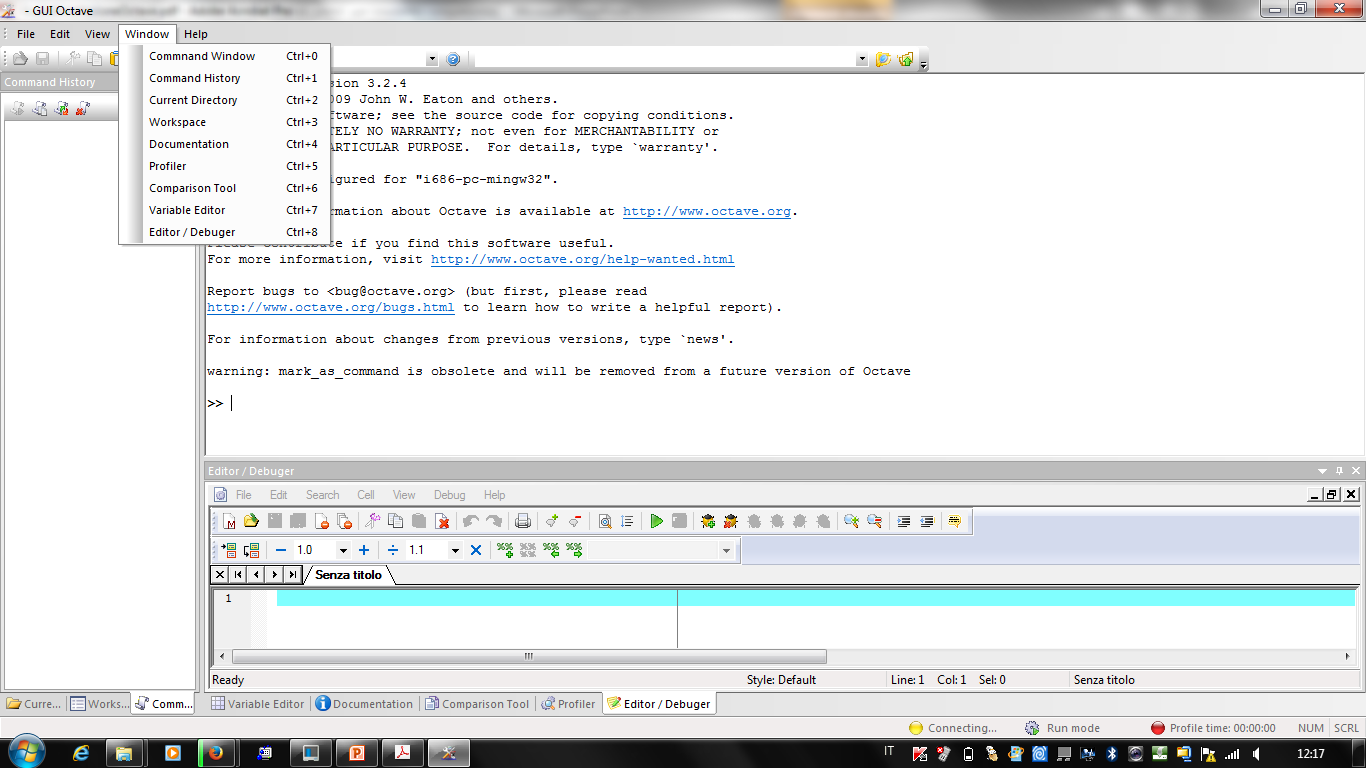
Task: Switch to the Documentation bottom tab
Action: coord(364,704)
